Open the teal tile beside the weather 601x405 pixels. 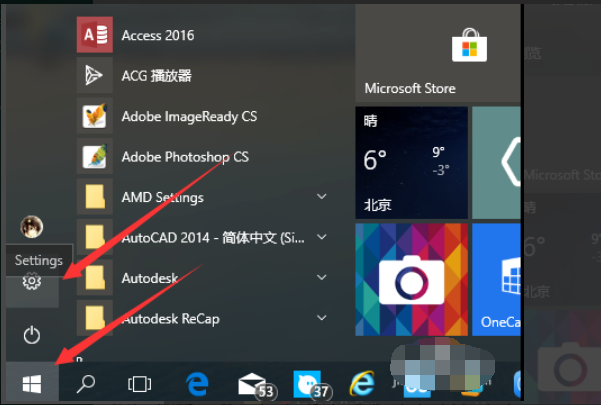pos(496,162)
